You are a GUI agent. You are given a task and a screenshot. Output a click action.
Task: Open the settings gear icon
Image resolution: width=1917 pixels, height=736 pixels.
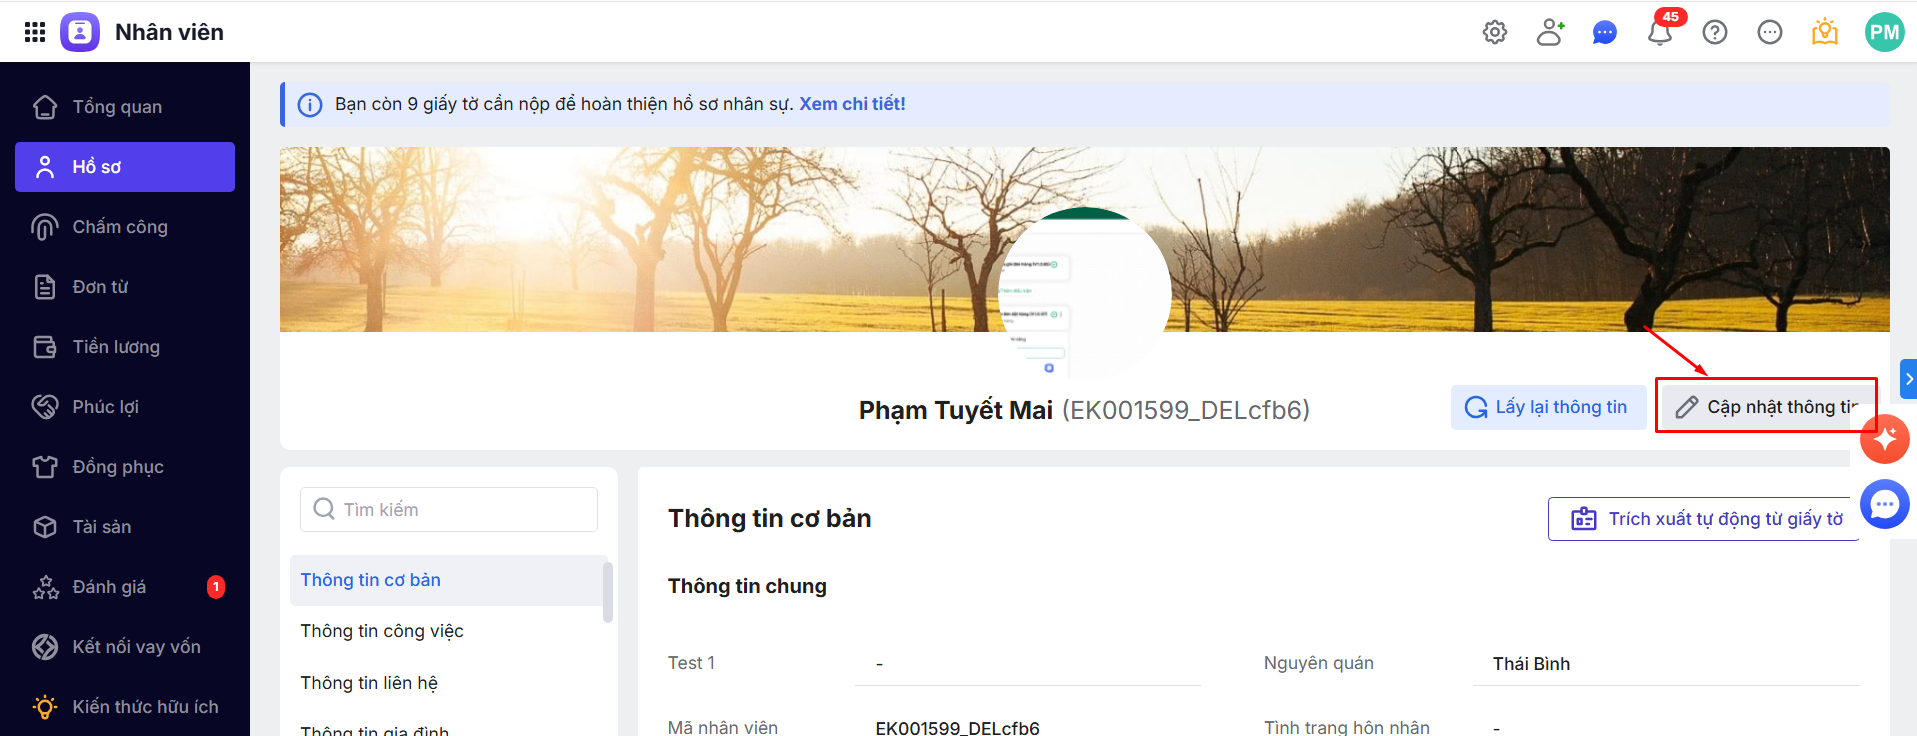[x=1495, y=32]
